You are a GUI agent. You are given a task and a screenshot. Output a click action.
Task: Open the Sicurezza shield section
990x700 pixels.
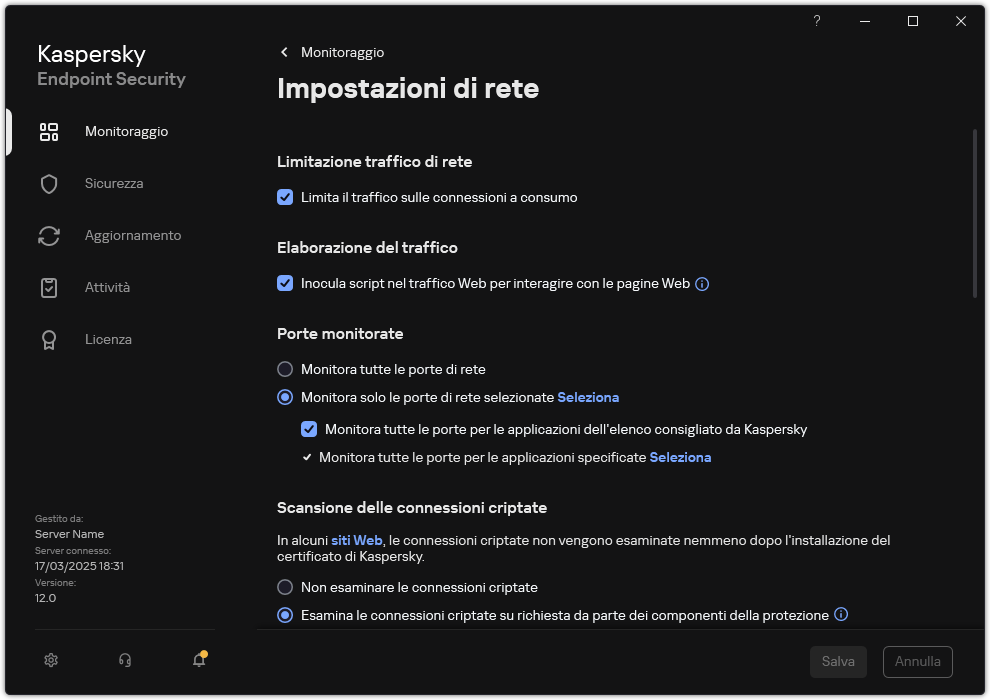click(48, 183)
